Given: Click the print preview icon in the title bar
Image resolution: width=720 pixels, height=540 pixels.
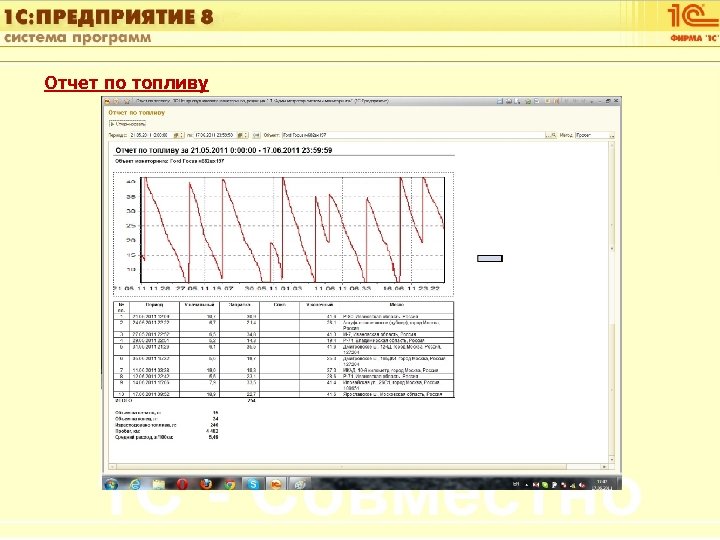Looking at the screenshot, I should click(x=517, y=101).
